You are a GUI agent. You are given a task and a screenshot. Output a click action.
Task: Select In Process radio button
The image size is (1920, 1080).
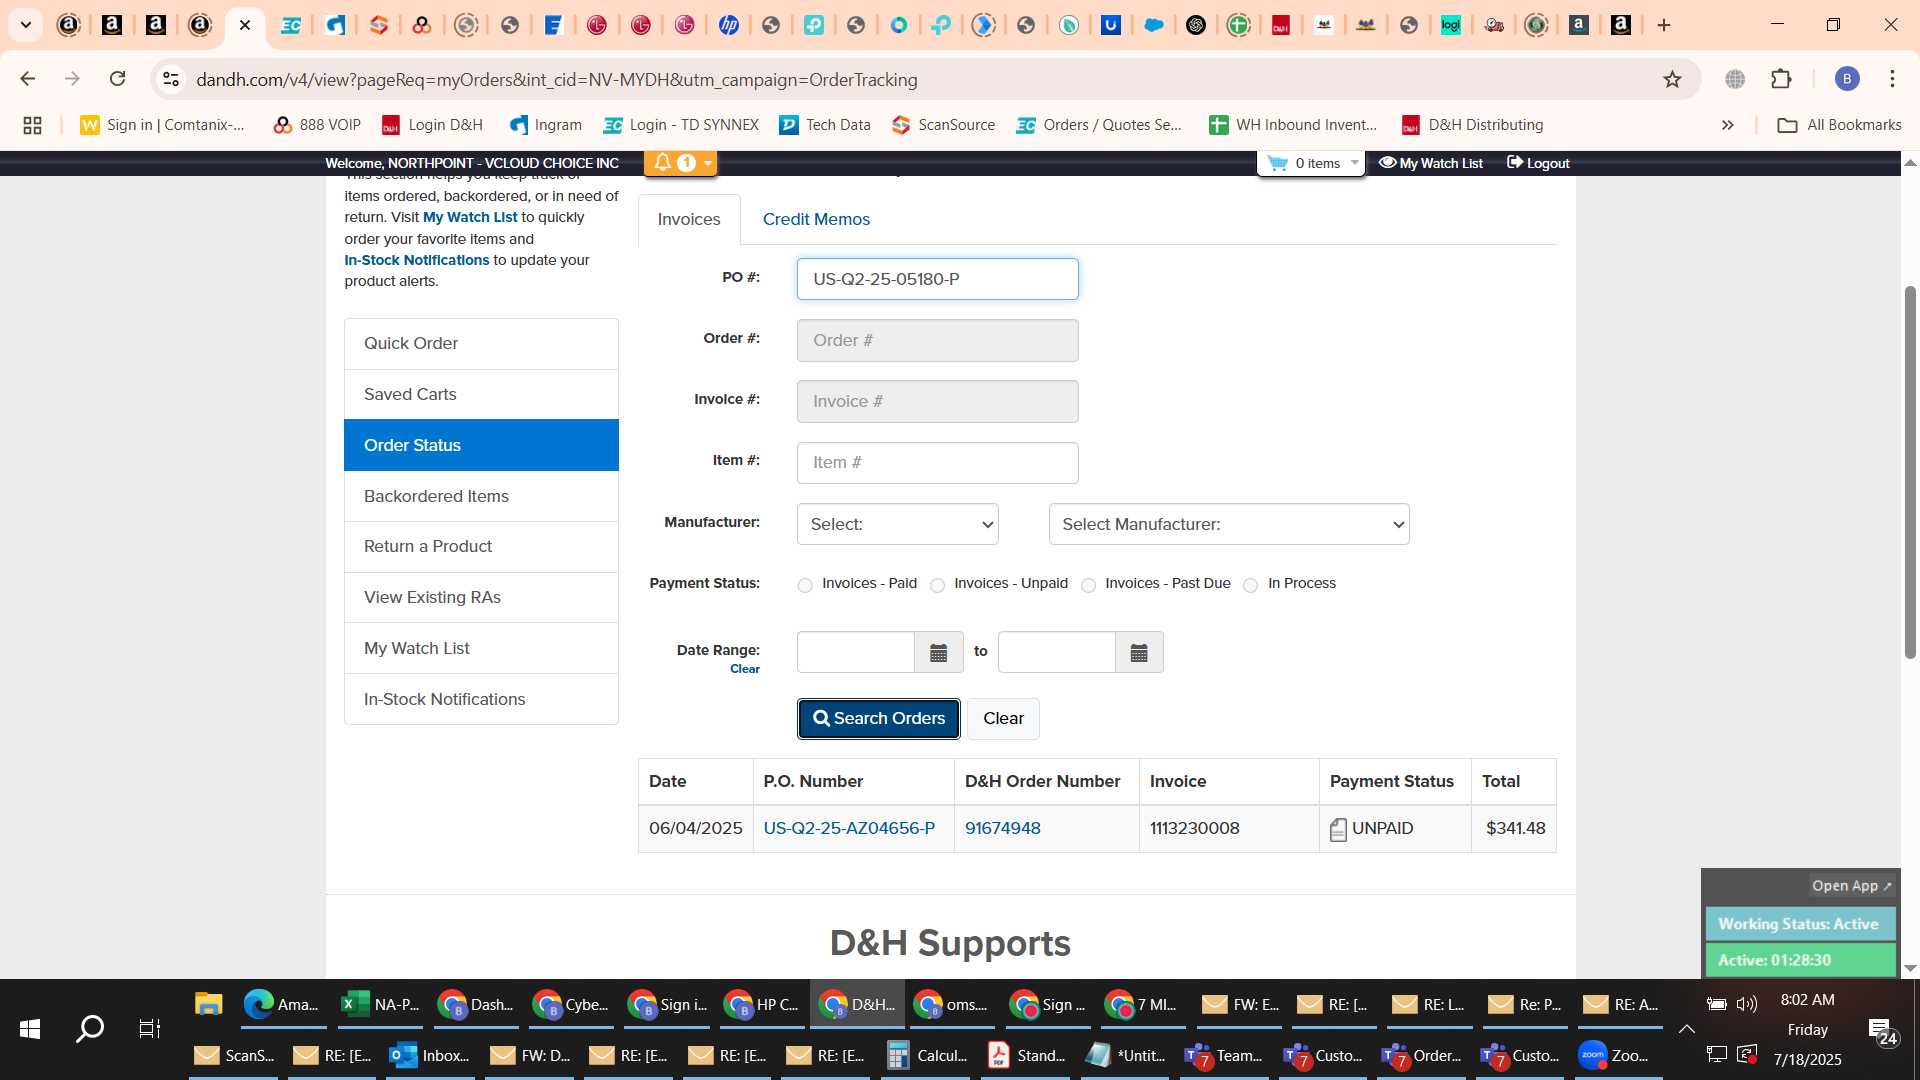[1250, 585]
